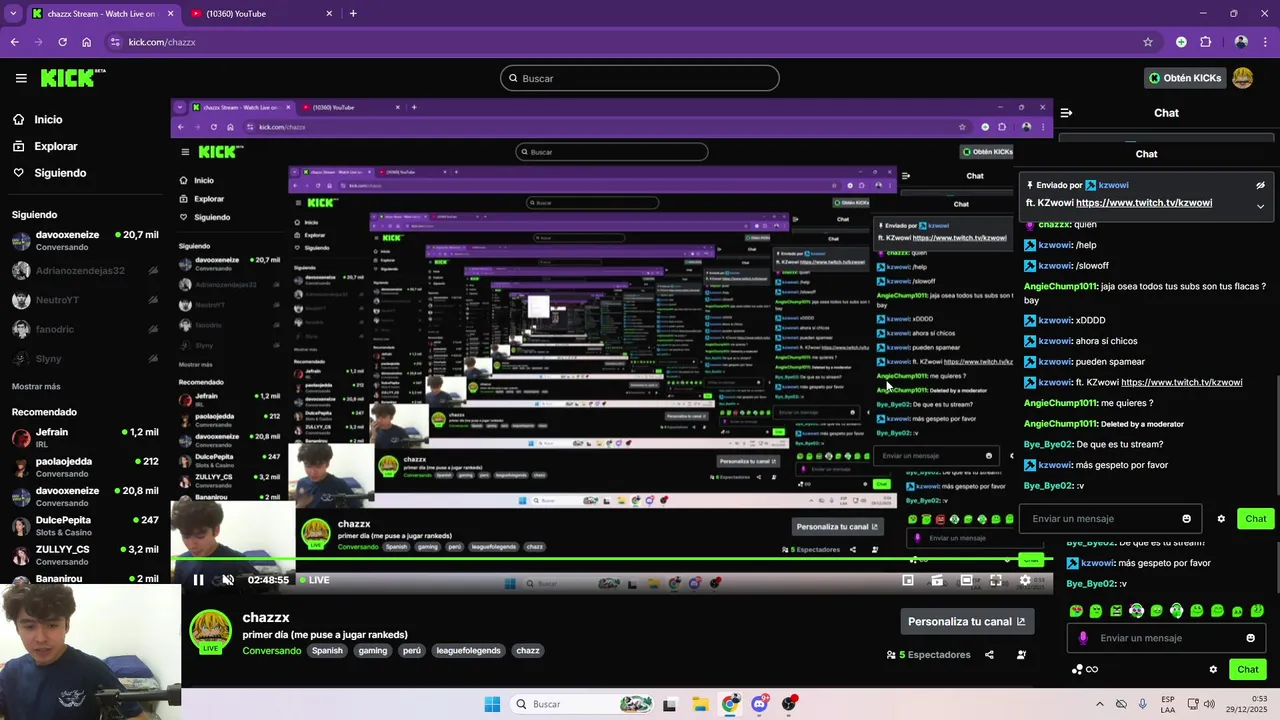Image resolution: width=1280 pixels, height=720 pixels.
Task: Click the Obtén KICKs button
Action: tap(1185, 78)
